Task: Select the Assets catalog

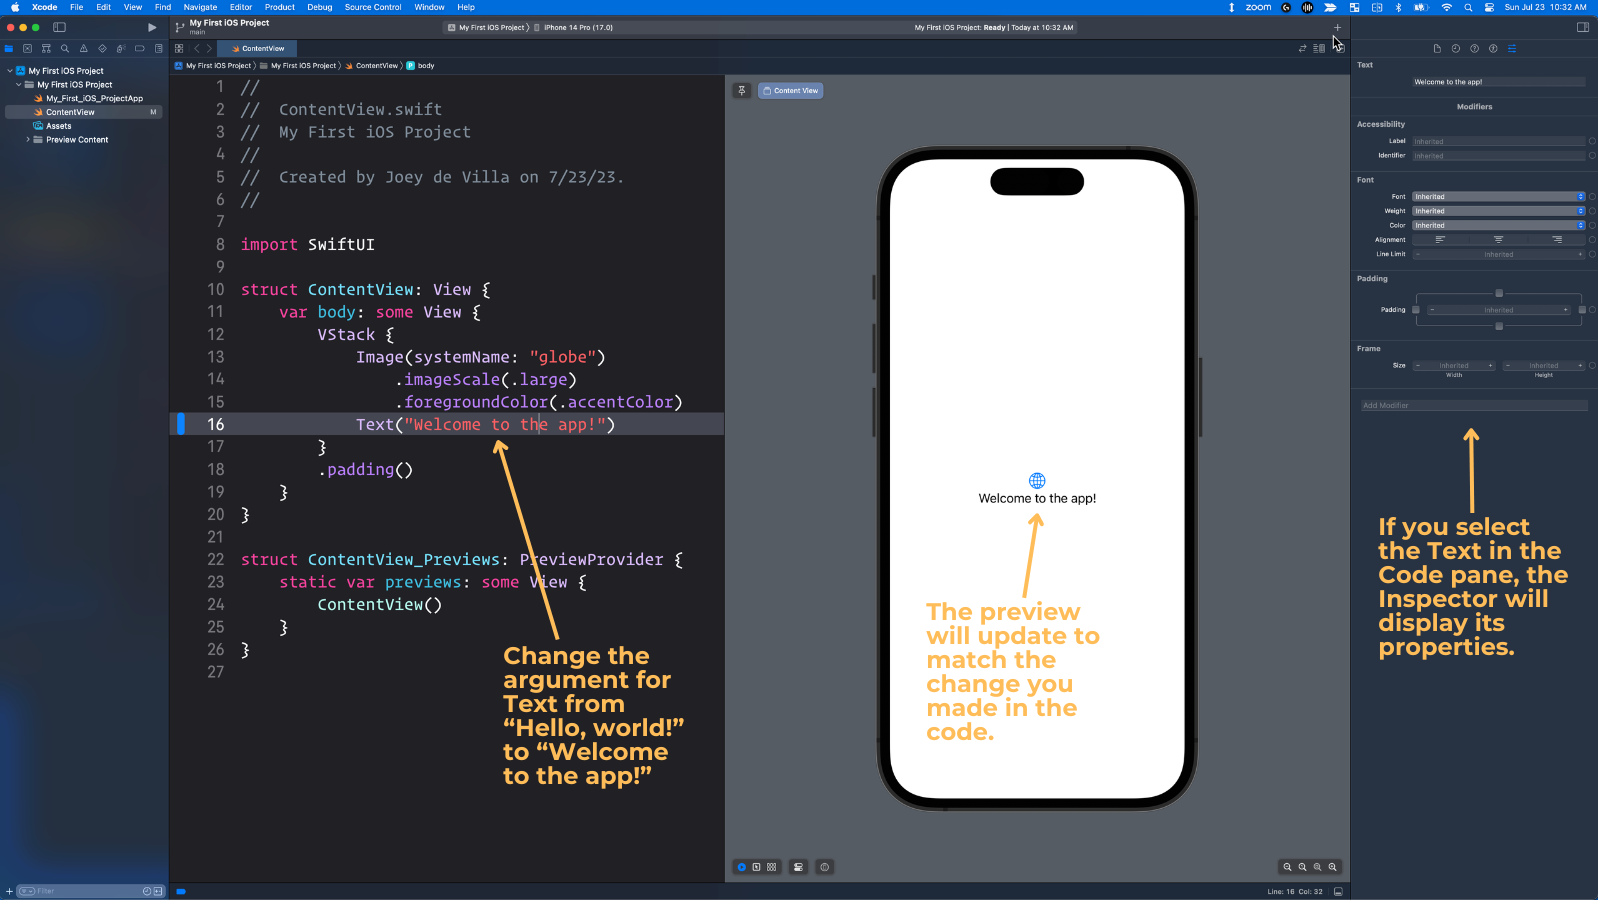Action: [x=58, y=126]
